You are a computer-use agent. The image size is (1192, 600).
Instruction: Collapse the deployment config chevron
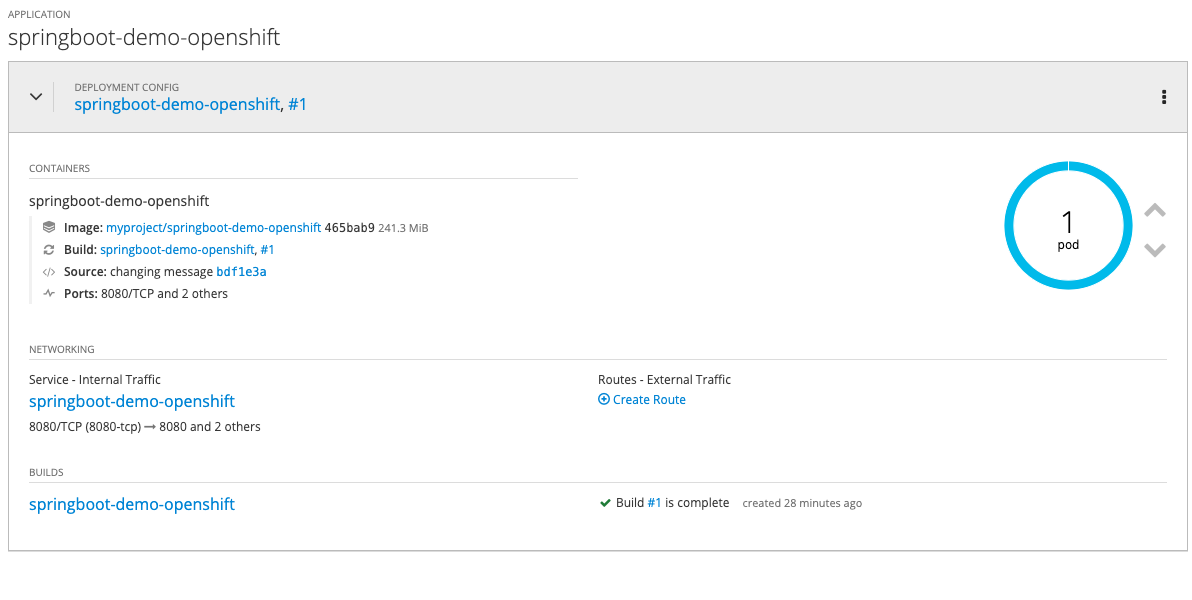click(x=36, y=97)
